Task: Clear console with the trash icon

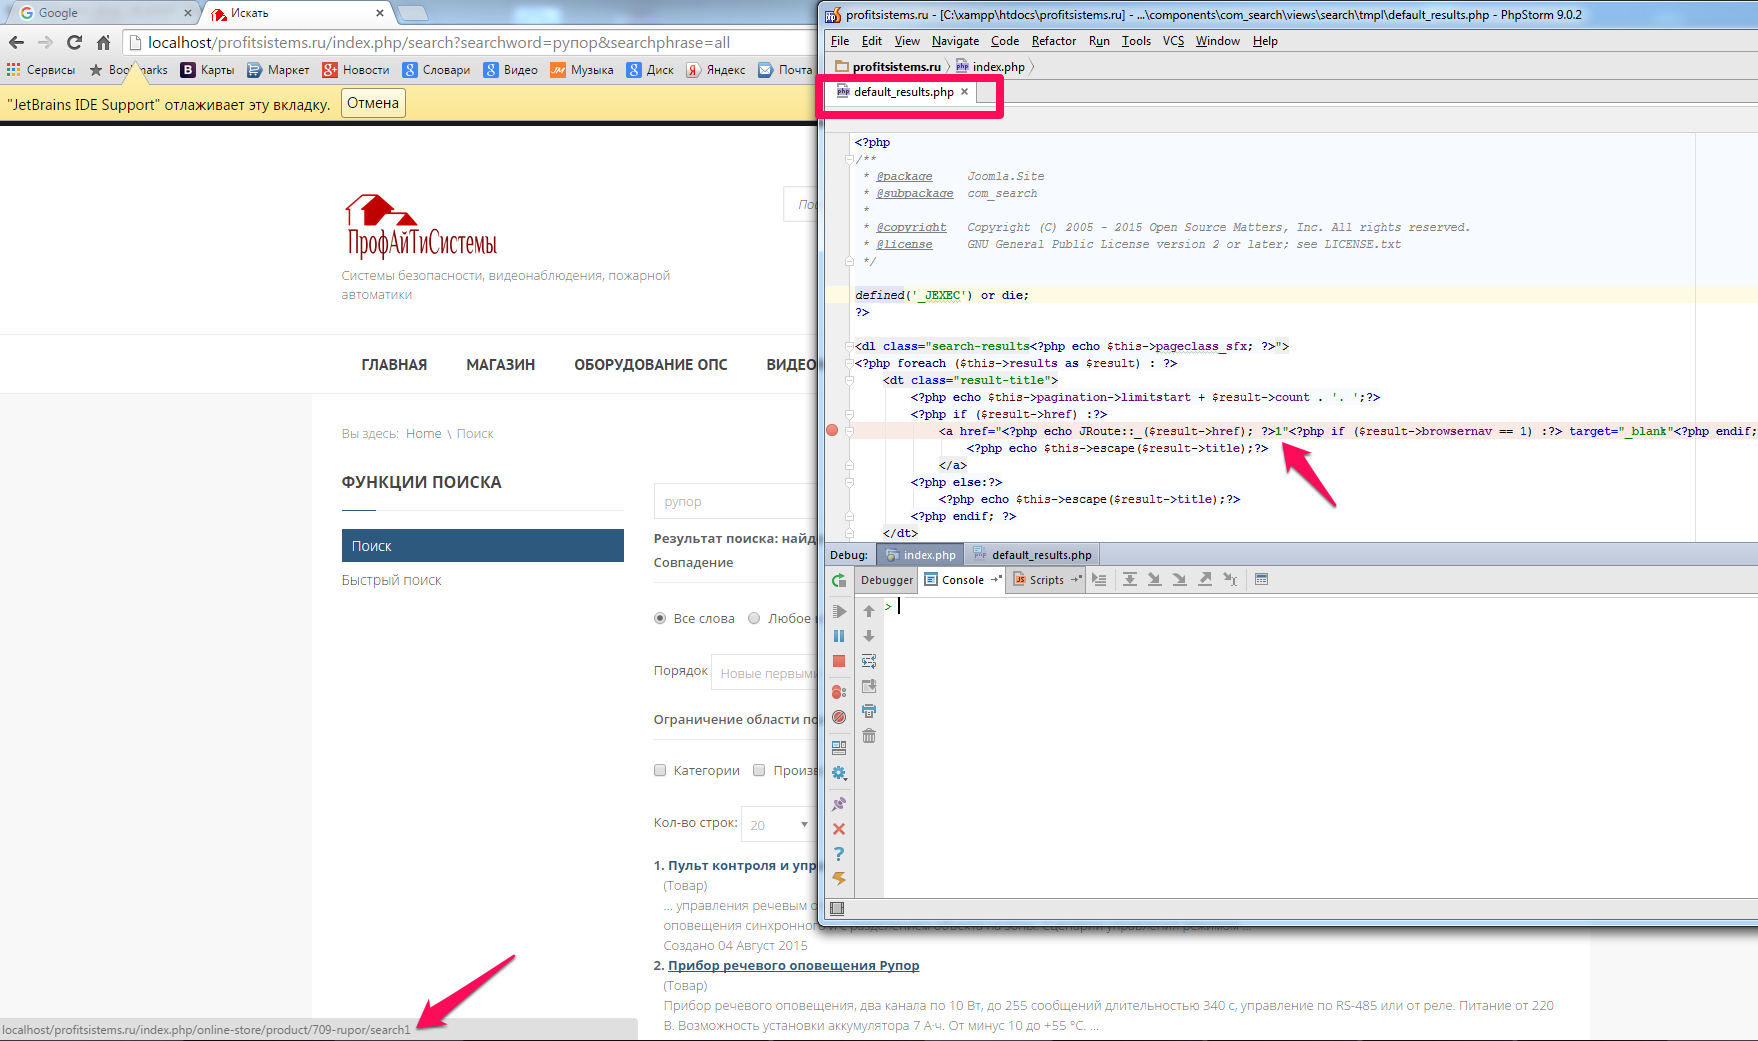Action: pos(869,736)
